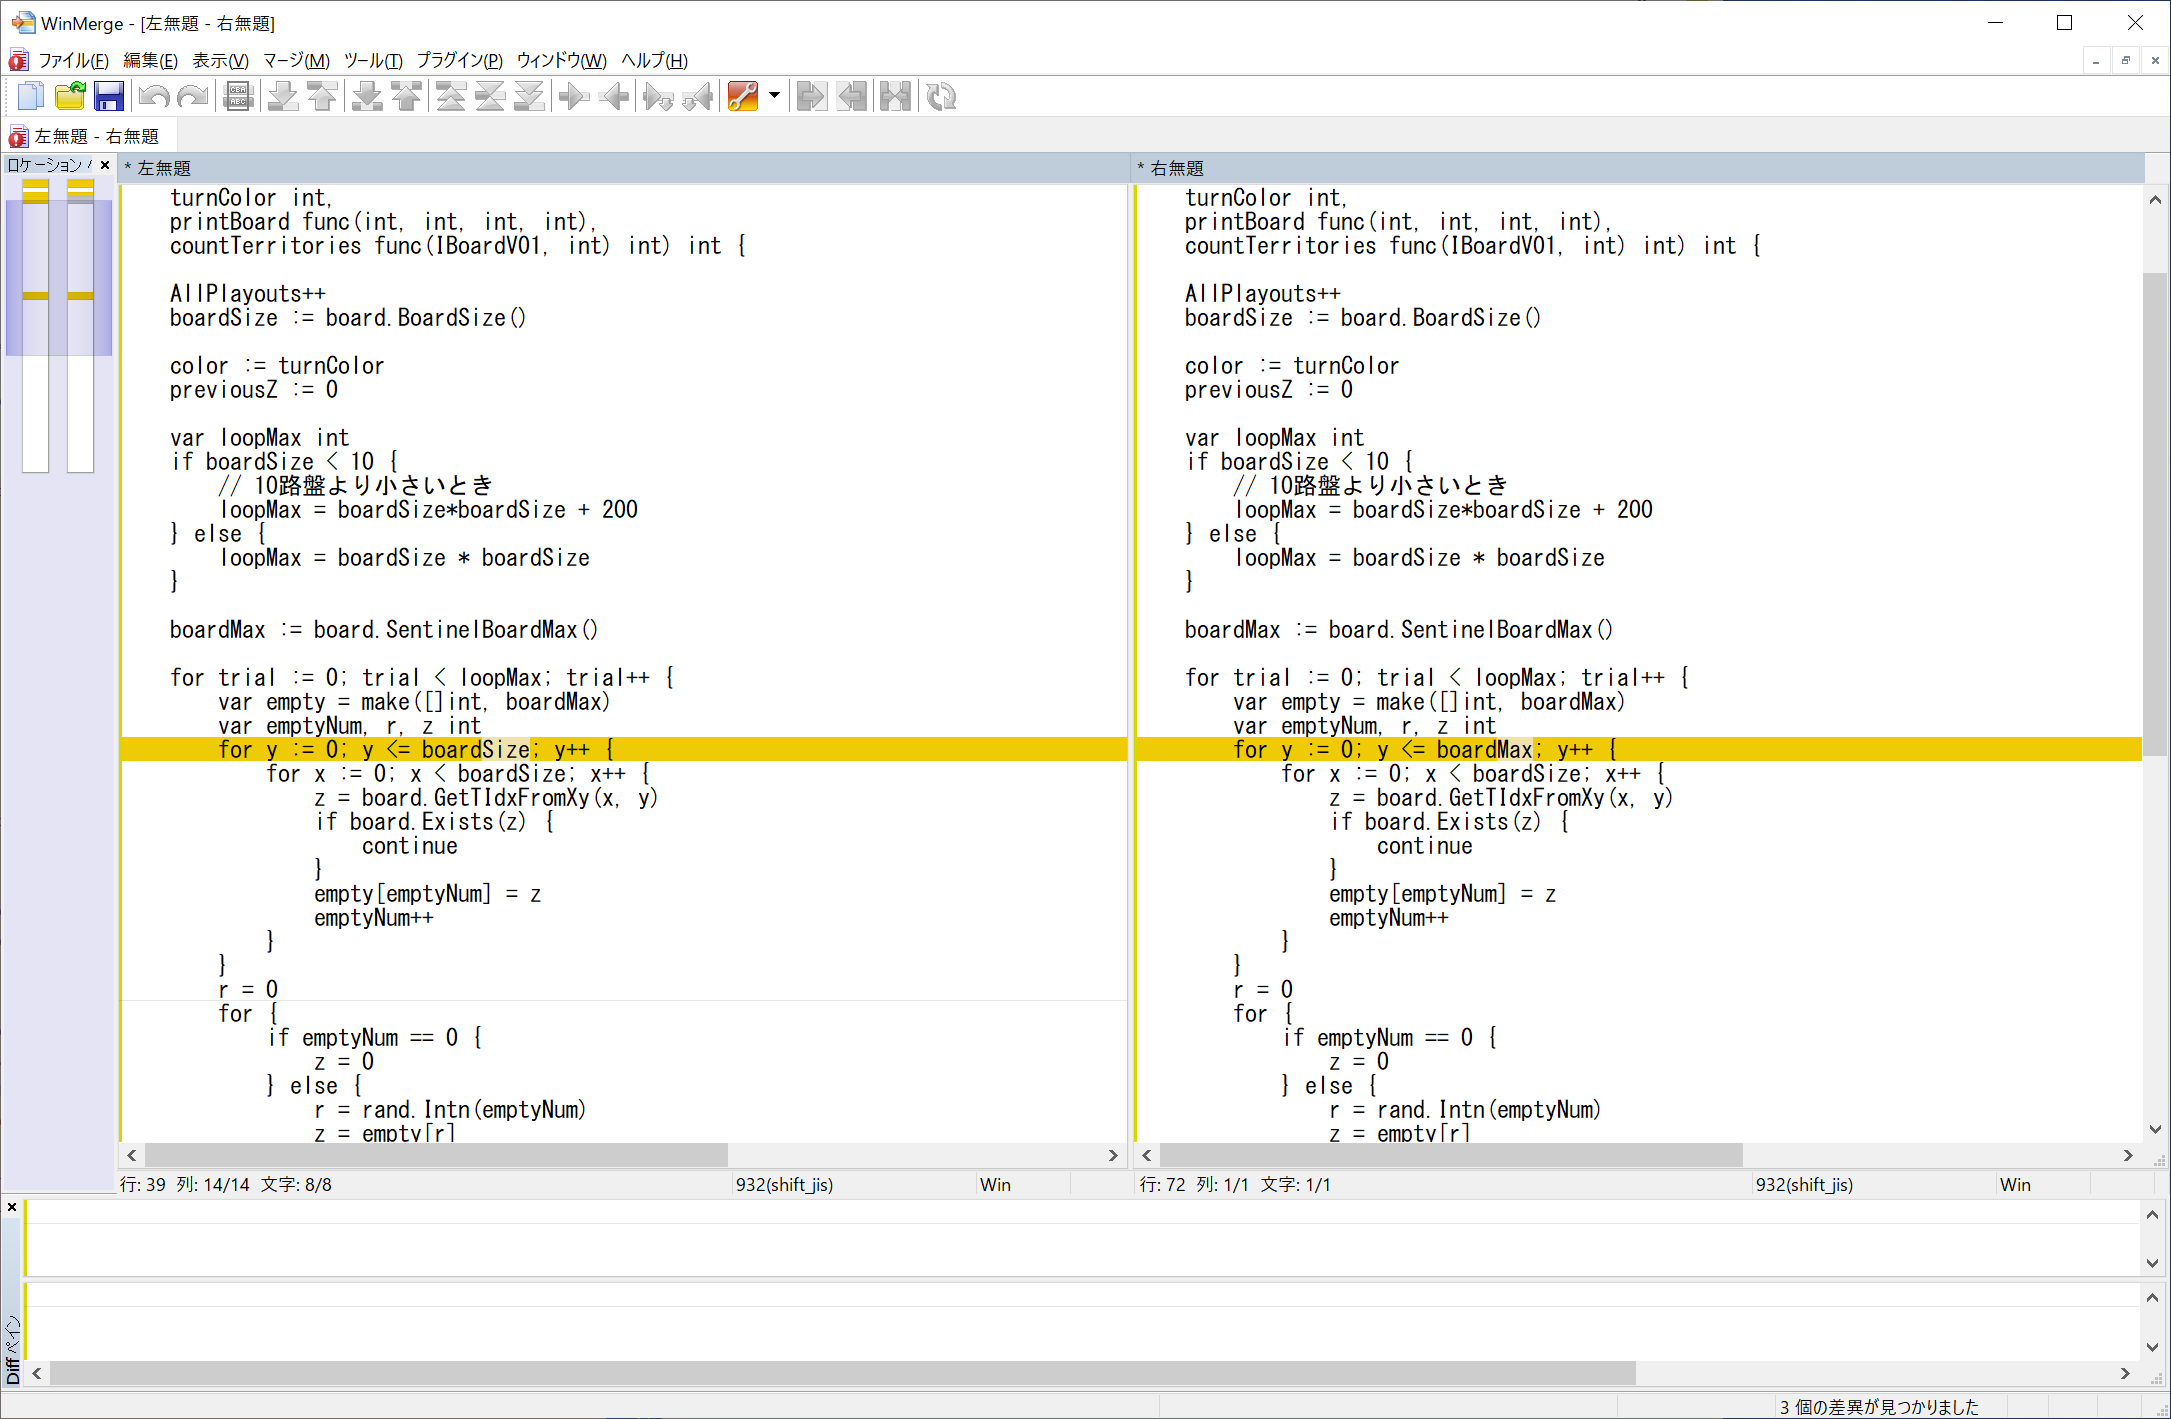Close the ロケーション pane
Viewport: 2171px width, 1419px height.
(x=105, y=165)
